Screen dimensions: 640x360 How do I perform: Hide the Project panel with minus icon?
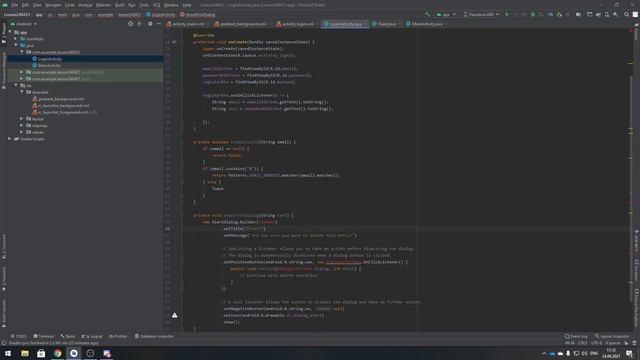159,24
